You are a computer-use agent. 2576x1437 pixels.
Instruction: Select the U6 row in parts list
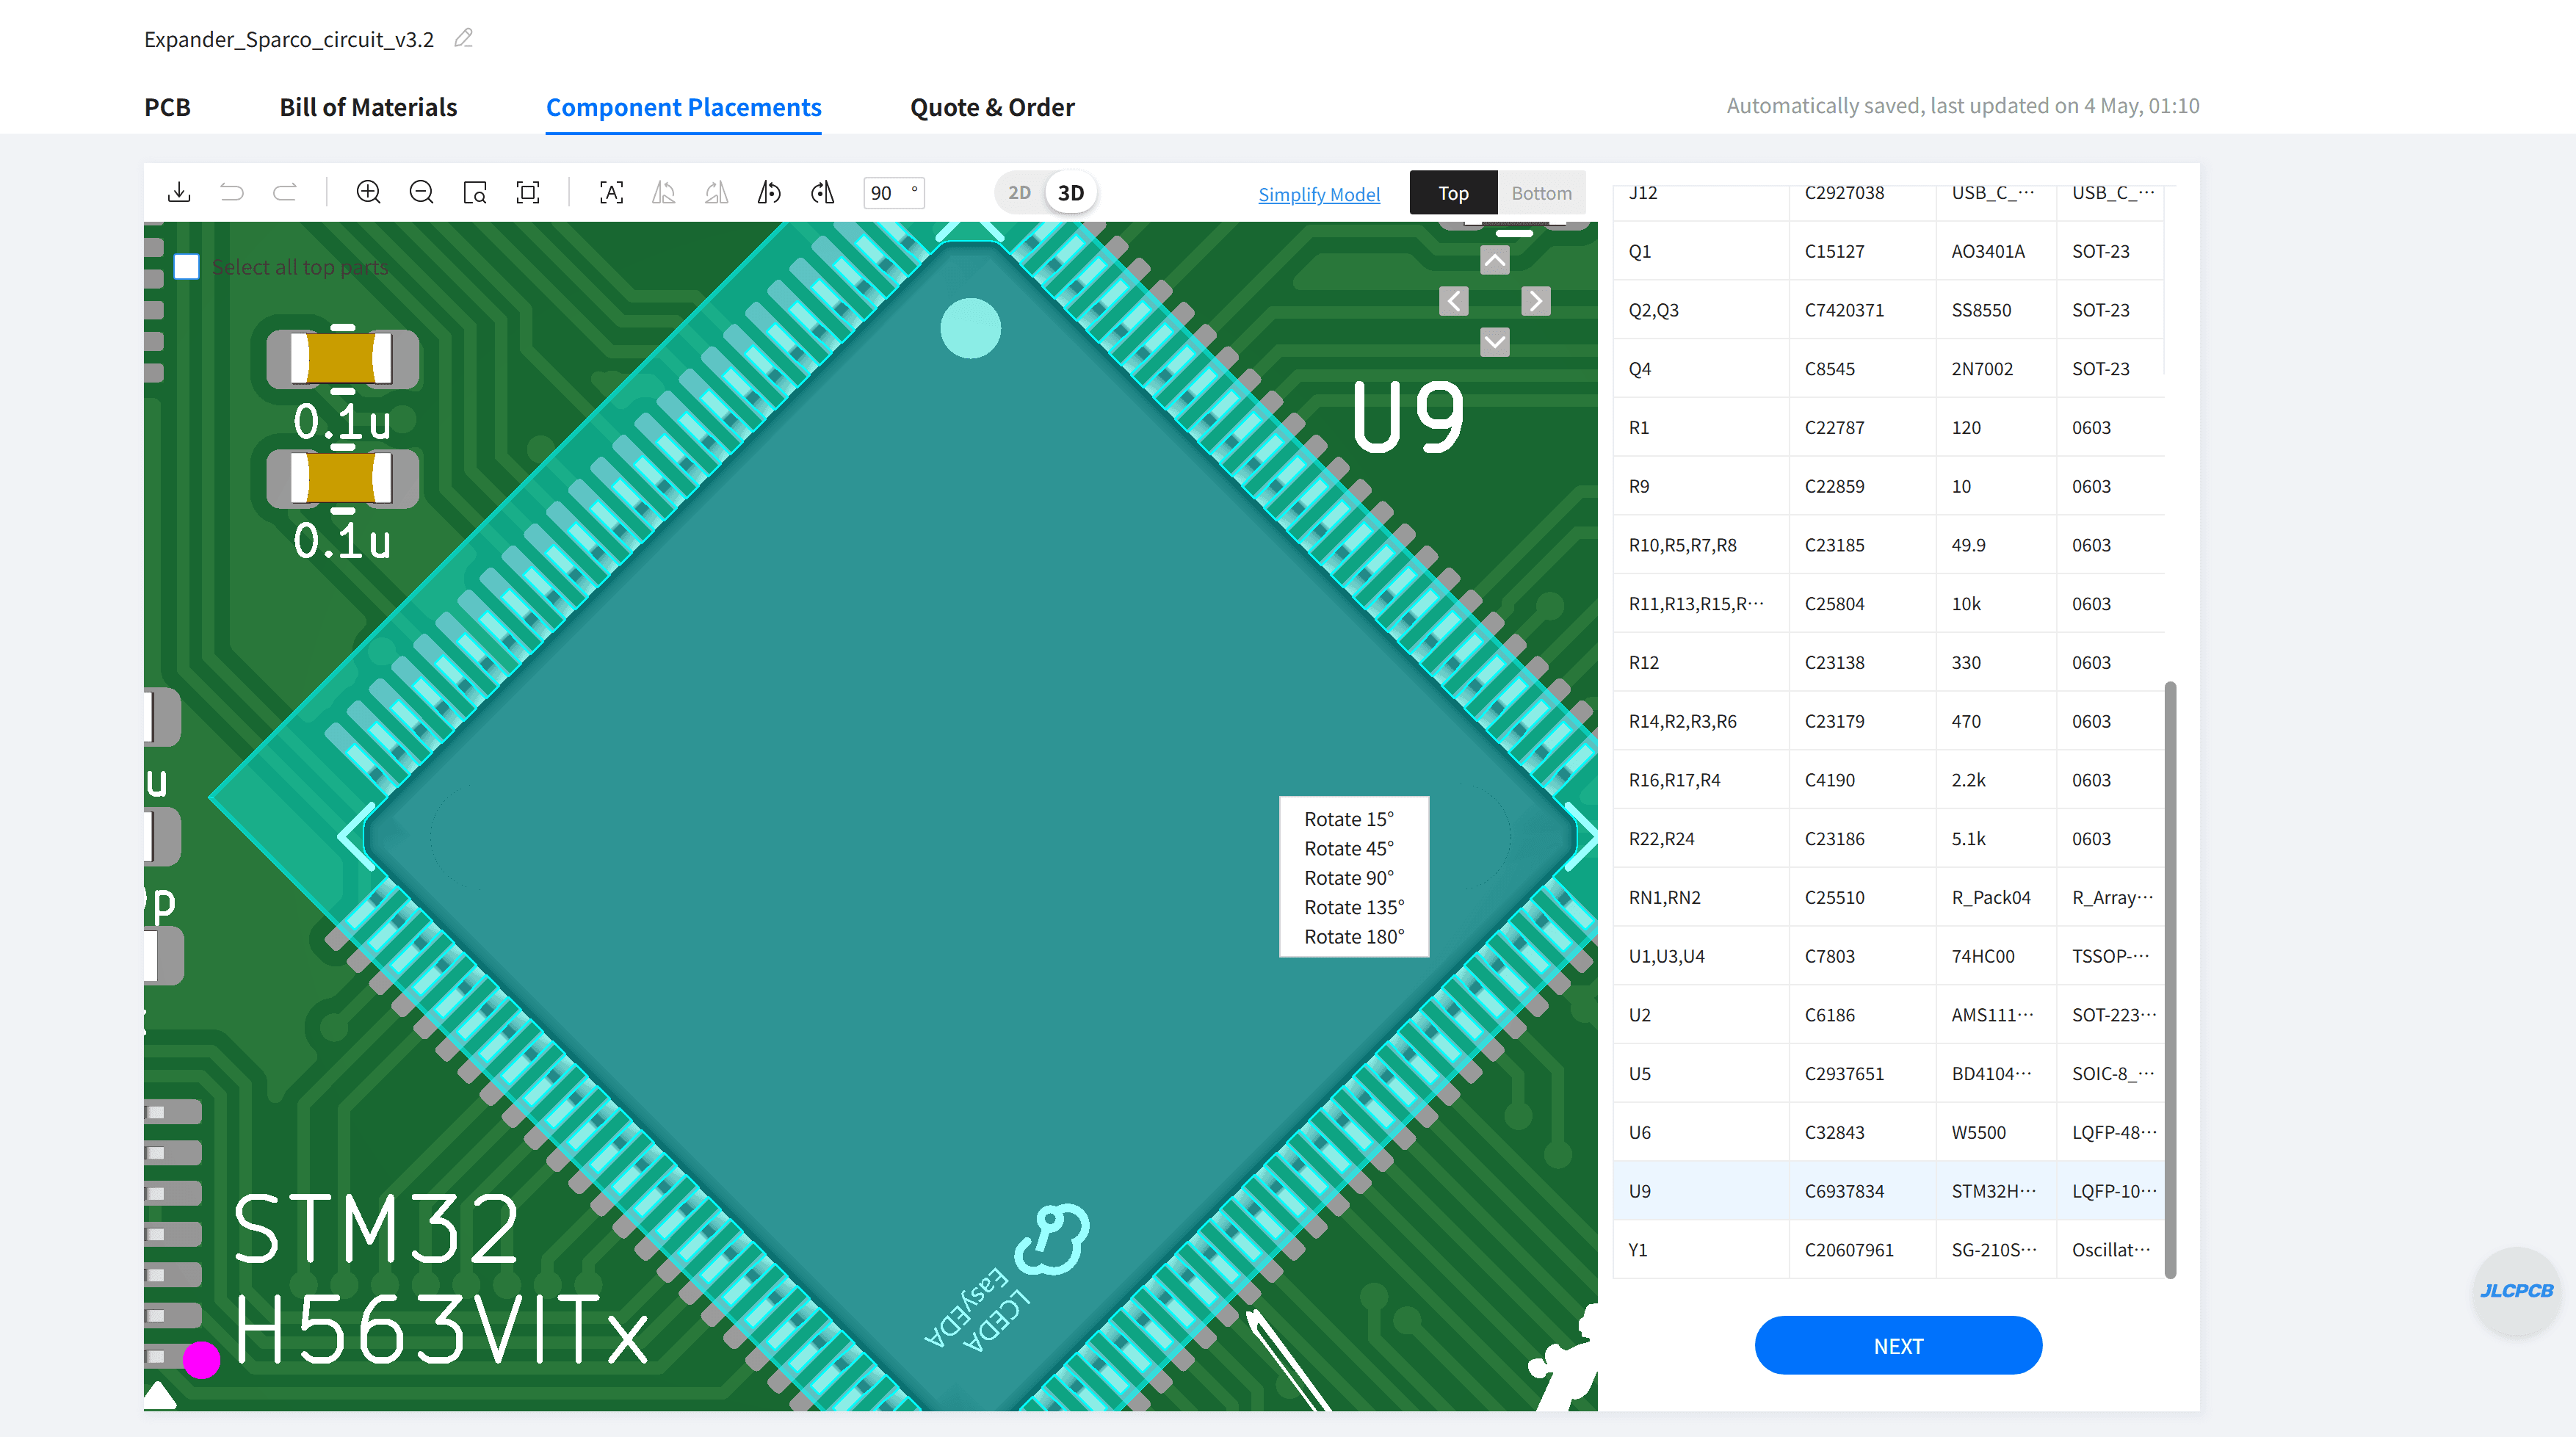[x=1888, y=1132]
